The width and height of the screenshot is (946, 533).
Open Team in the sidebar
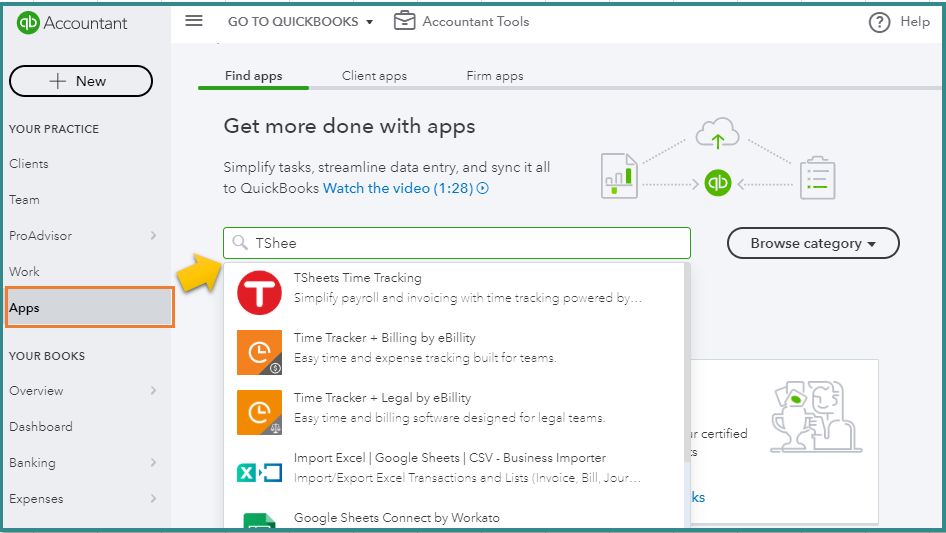[24, 200]
